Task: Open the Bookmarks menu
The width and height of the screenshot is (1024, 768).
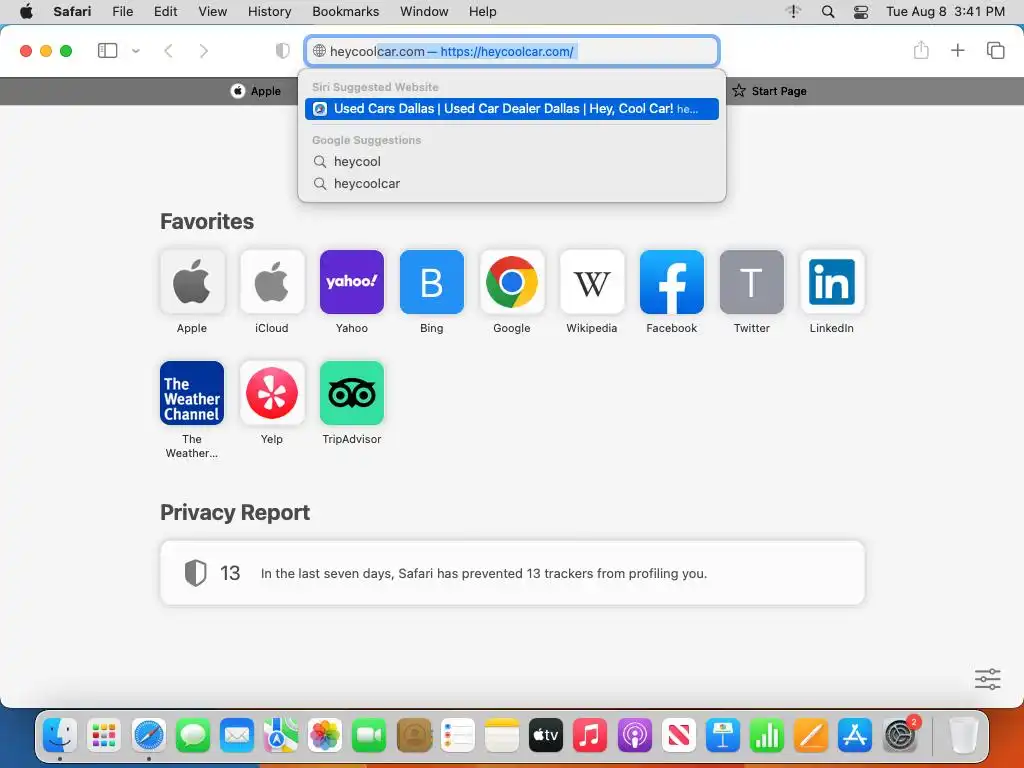Action: 345,11
